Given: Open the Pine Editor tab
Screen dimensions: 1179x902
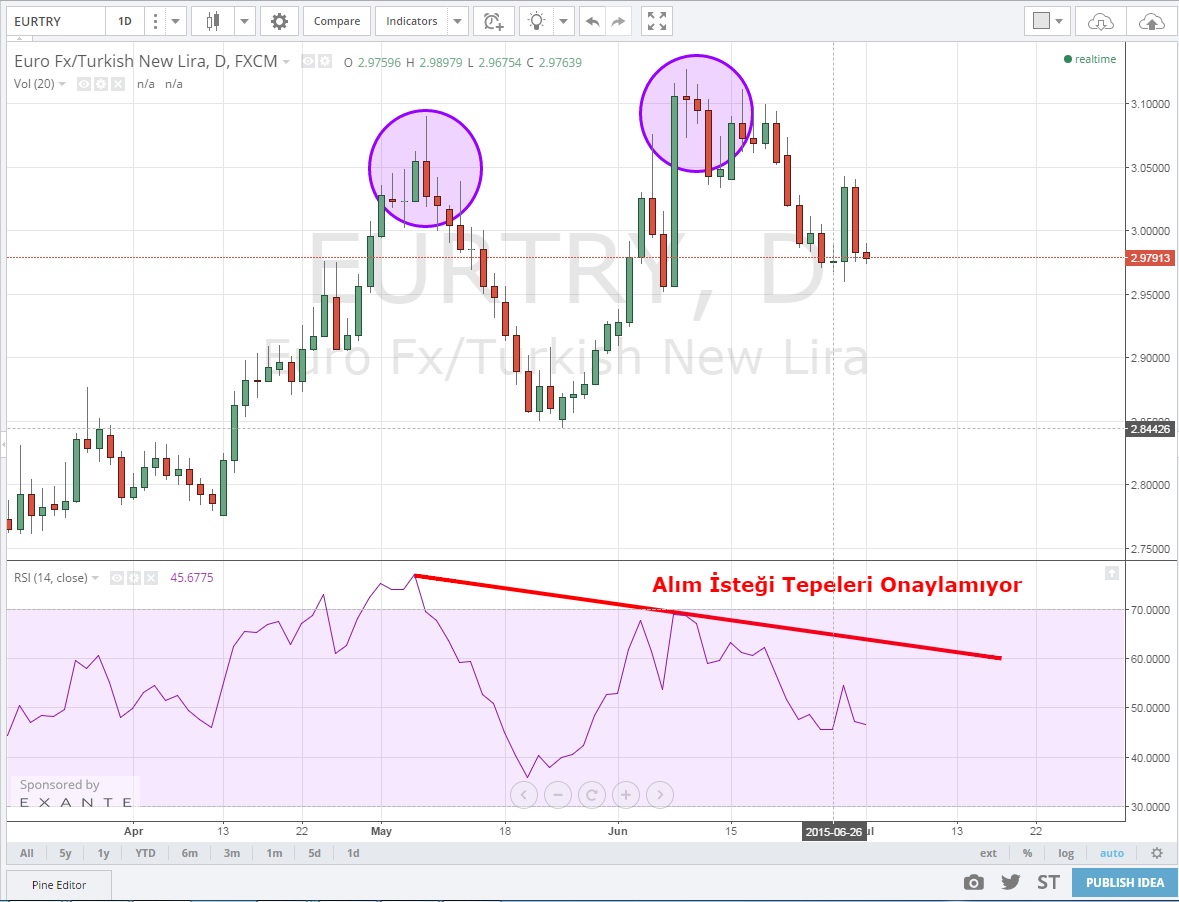Looking at the screenshot, I should pyautogui.click(x=58, y=885).
